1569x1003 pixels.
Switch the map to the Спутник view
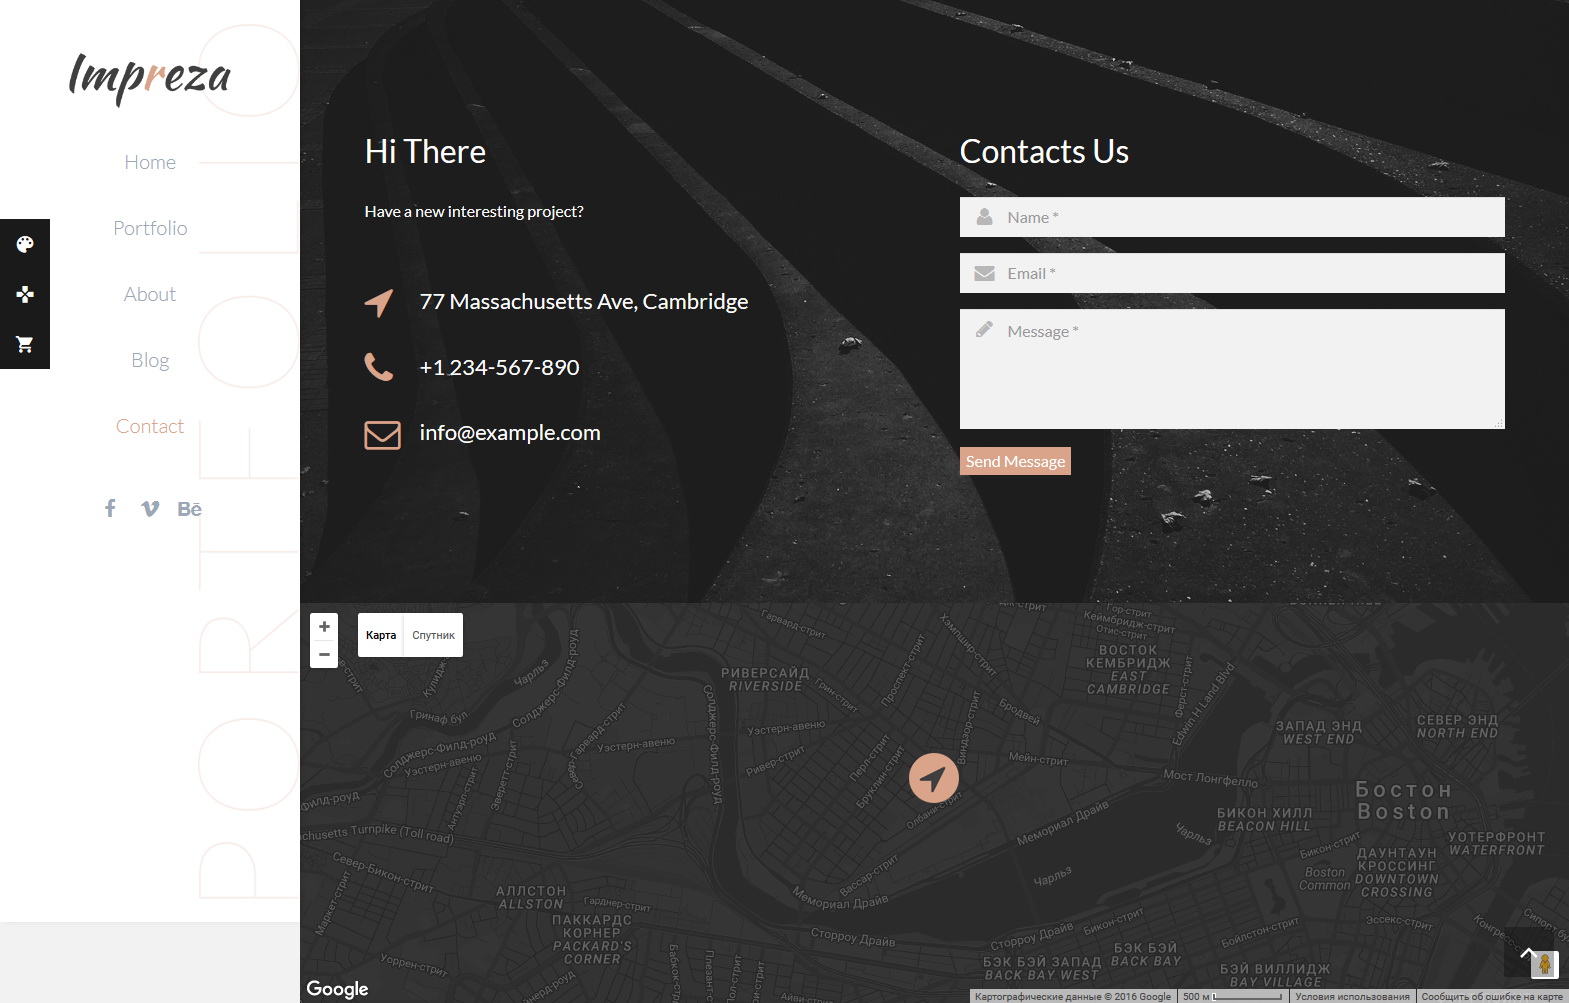pos(433,635)
